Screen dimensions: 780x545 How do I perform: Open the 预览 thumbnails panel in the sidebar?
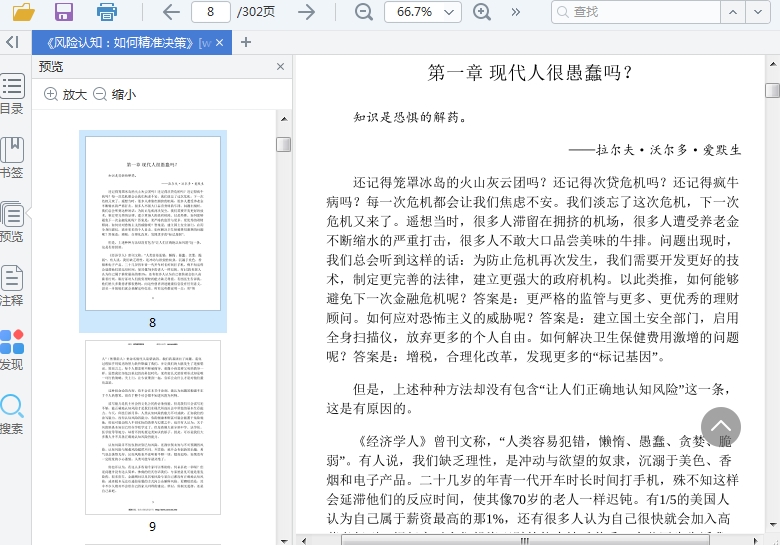pos(11,221)
